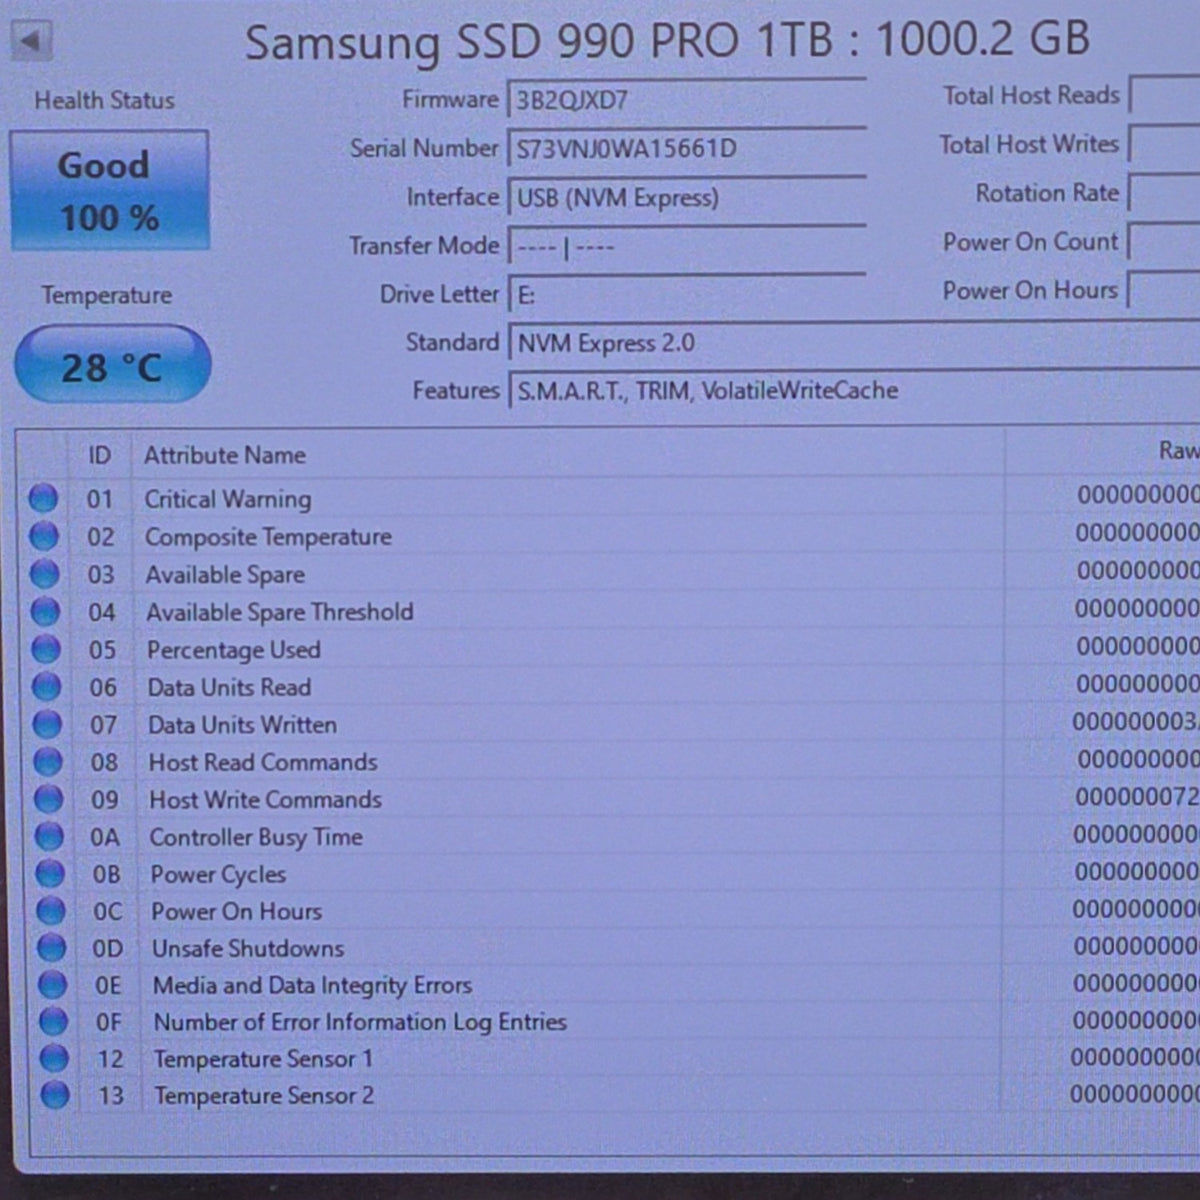Viewport: 1200px width, 1200px height.
Task: Click the Good 100 % health status button
Action: coord(110,190)
